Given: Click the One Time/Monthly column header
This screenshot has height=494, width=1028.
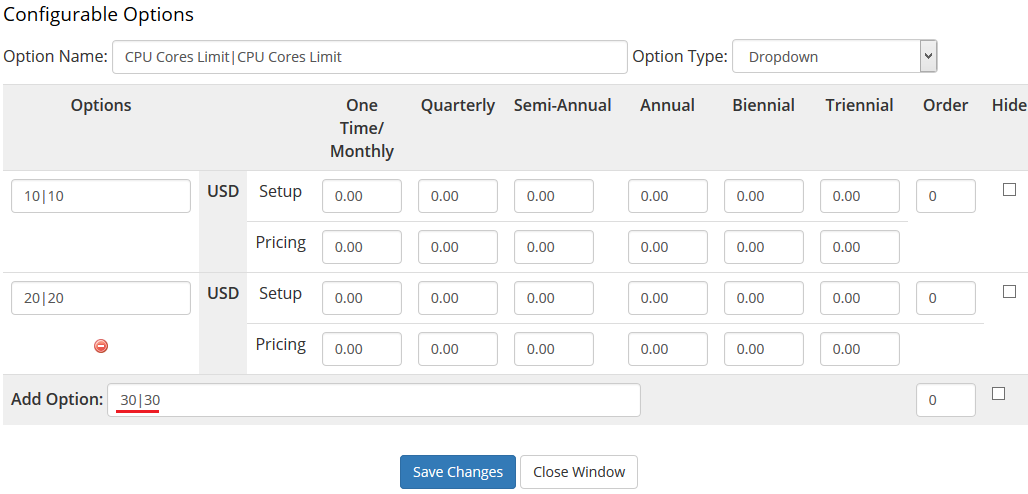Looking at the screenshot, I should 362,129.
